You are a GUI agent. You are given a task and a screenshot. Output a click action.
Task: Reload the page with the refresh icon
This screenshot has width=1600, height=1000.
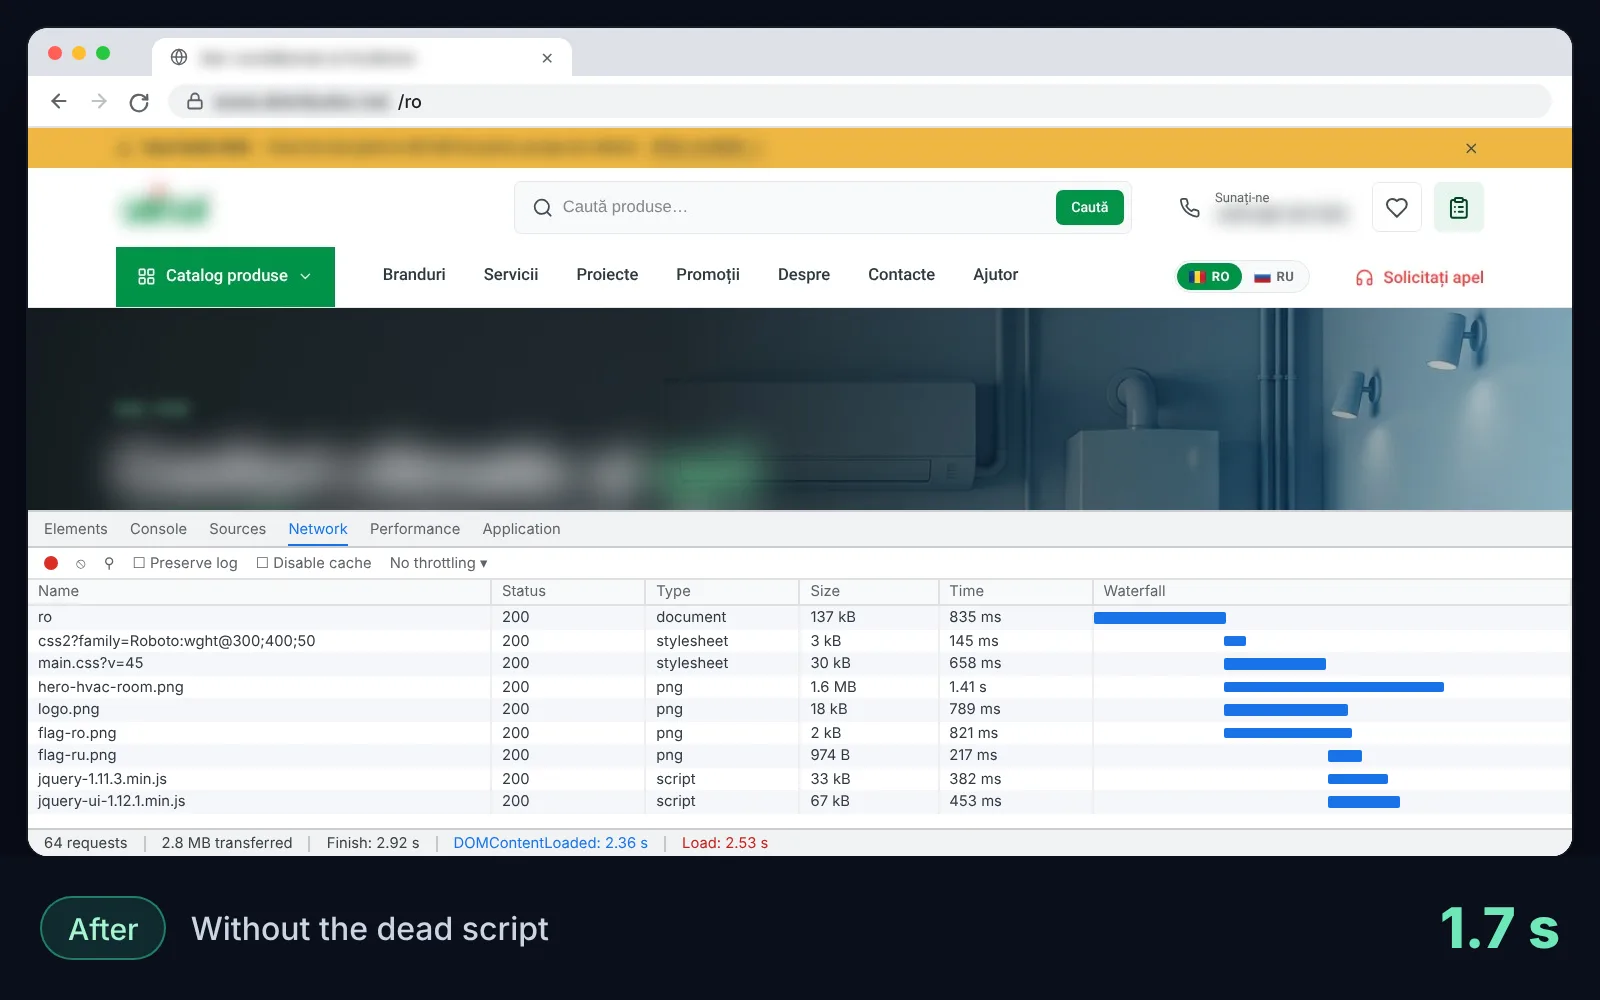[139, 102]
